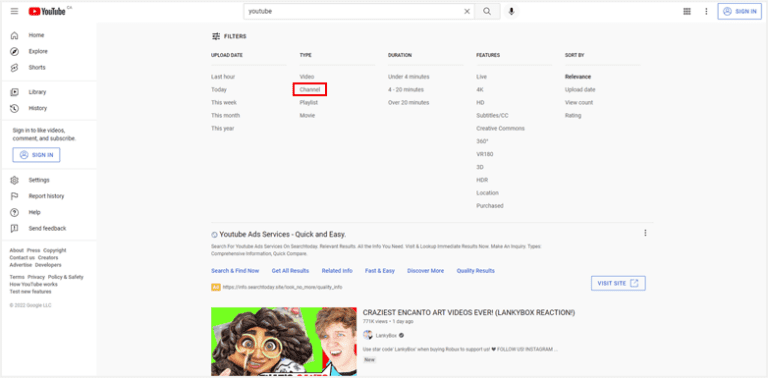Image resolution: width=768 pixels, height=378 pixels.
Task: Filter by Today upload date
Action: pos(219,90)
